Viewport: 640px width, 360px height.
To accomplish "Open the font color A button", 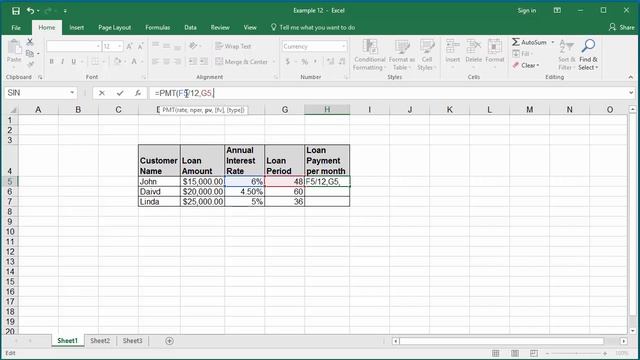I will tap(133, 62).
